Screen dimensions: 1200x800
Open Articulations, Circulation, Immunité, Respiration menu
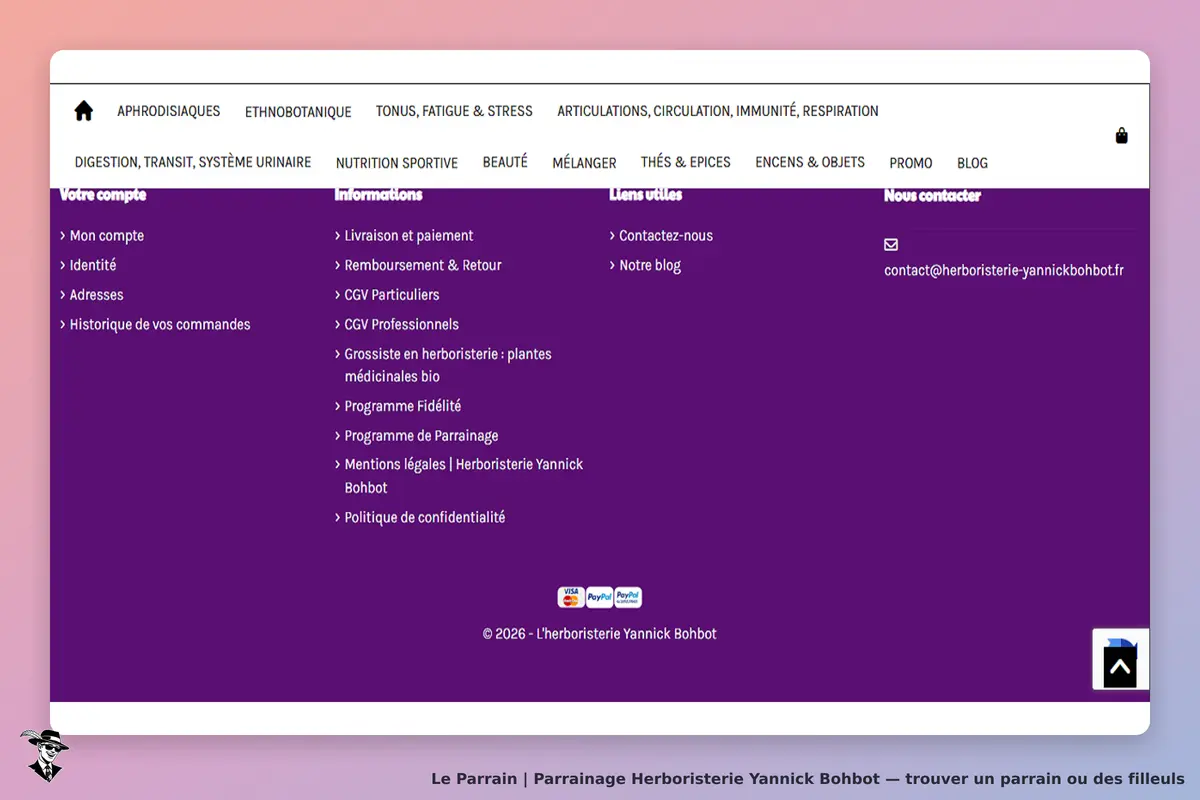click(718, 111)
